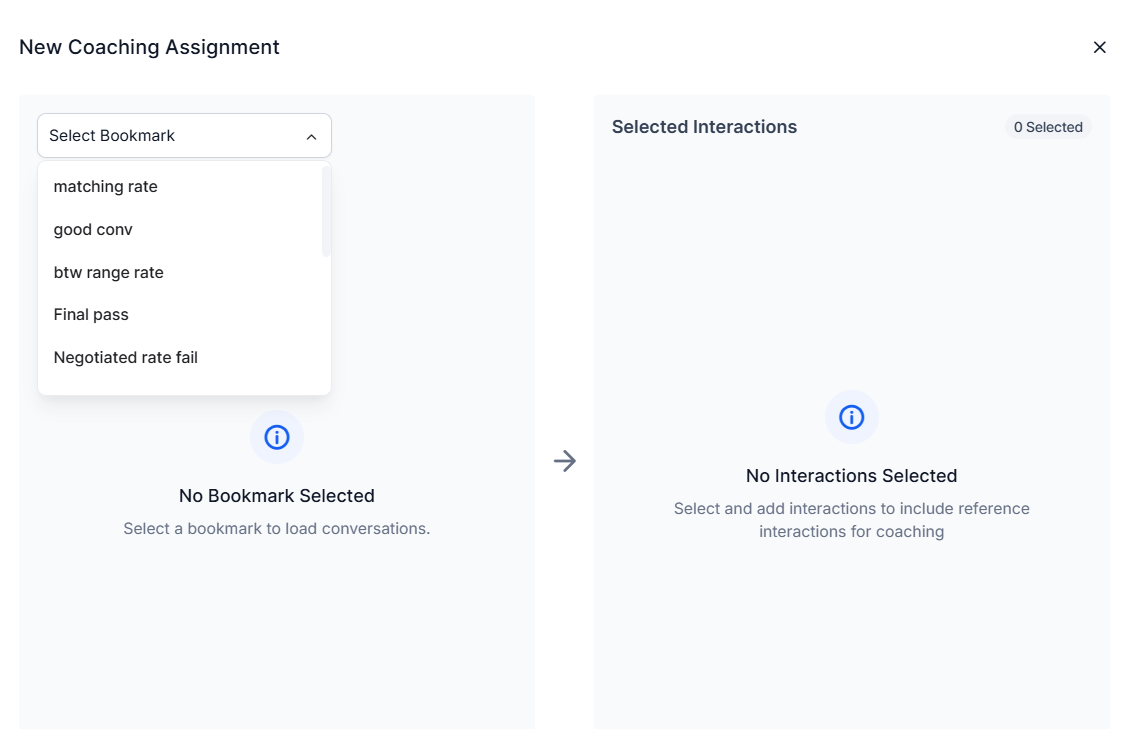
Task: Click the Selected Interactions panel heading
Action: click(704, 127)
